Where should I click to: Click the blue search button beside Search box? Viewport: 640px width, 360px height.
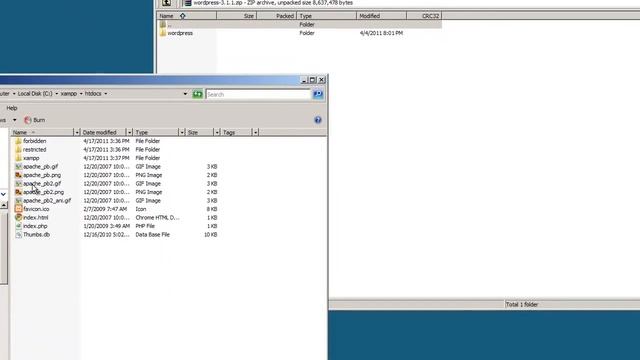(318, 94)
